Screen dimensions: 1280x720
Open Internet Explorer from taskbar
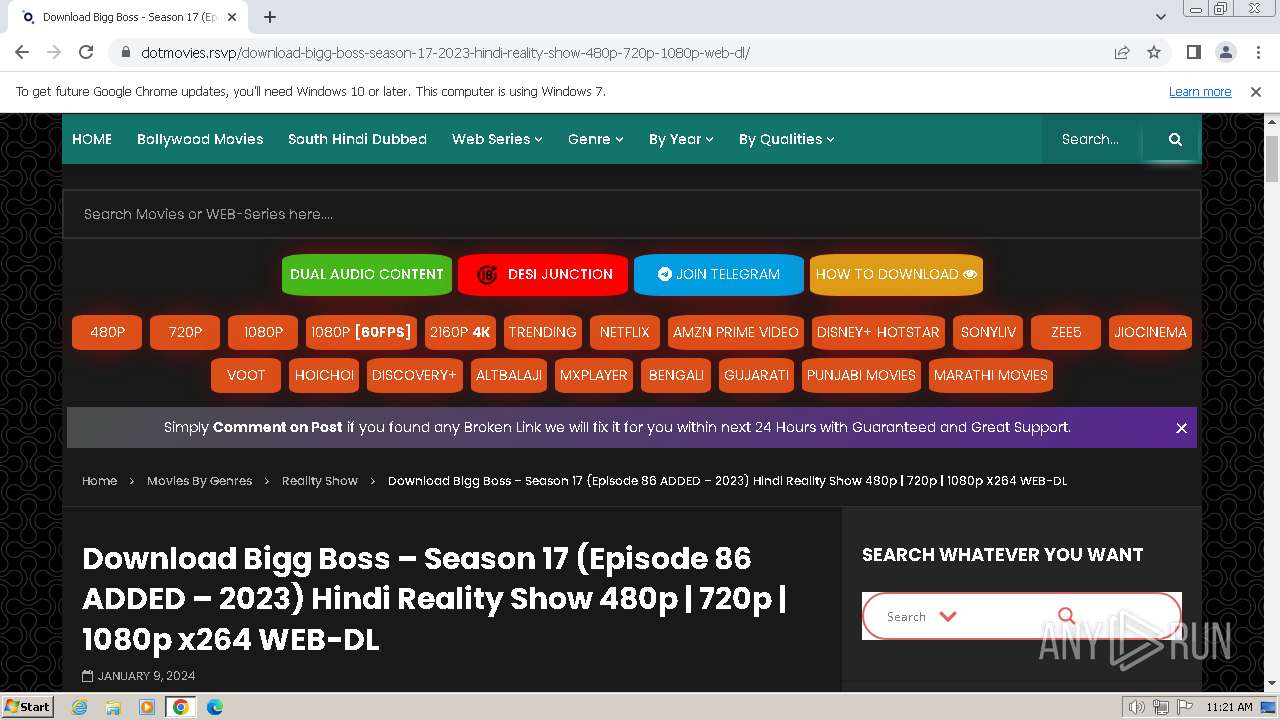pyautogui.click(x=79, y=707)
